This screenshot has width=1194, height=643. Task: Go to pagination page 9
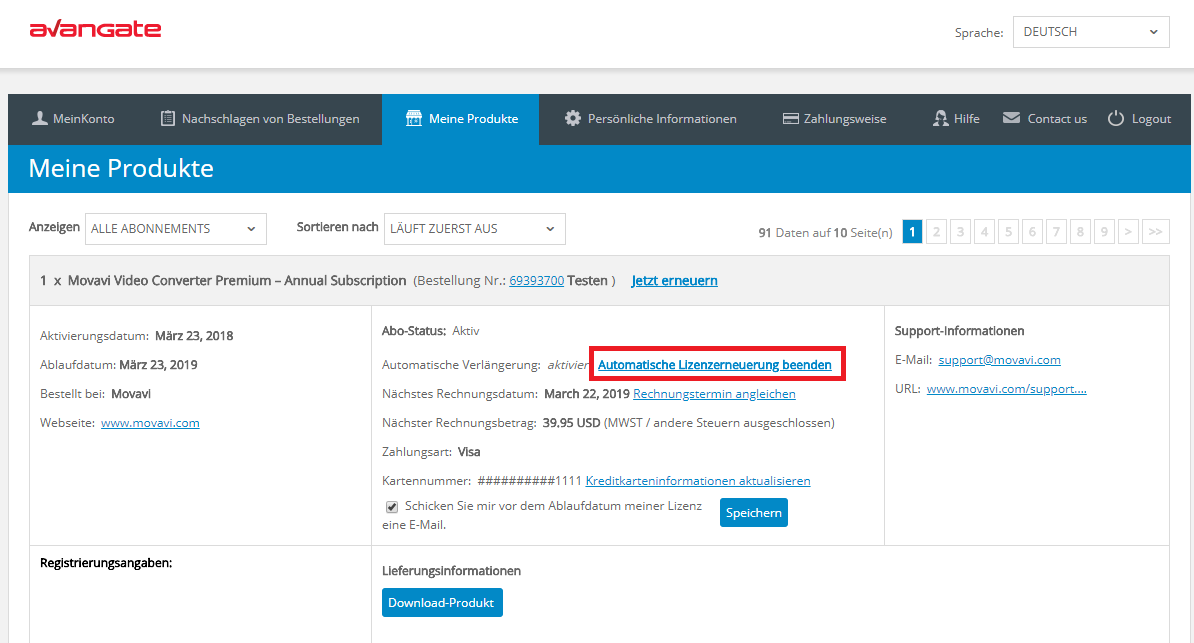point(1104,232)
